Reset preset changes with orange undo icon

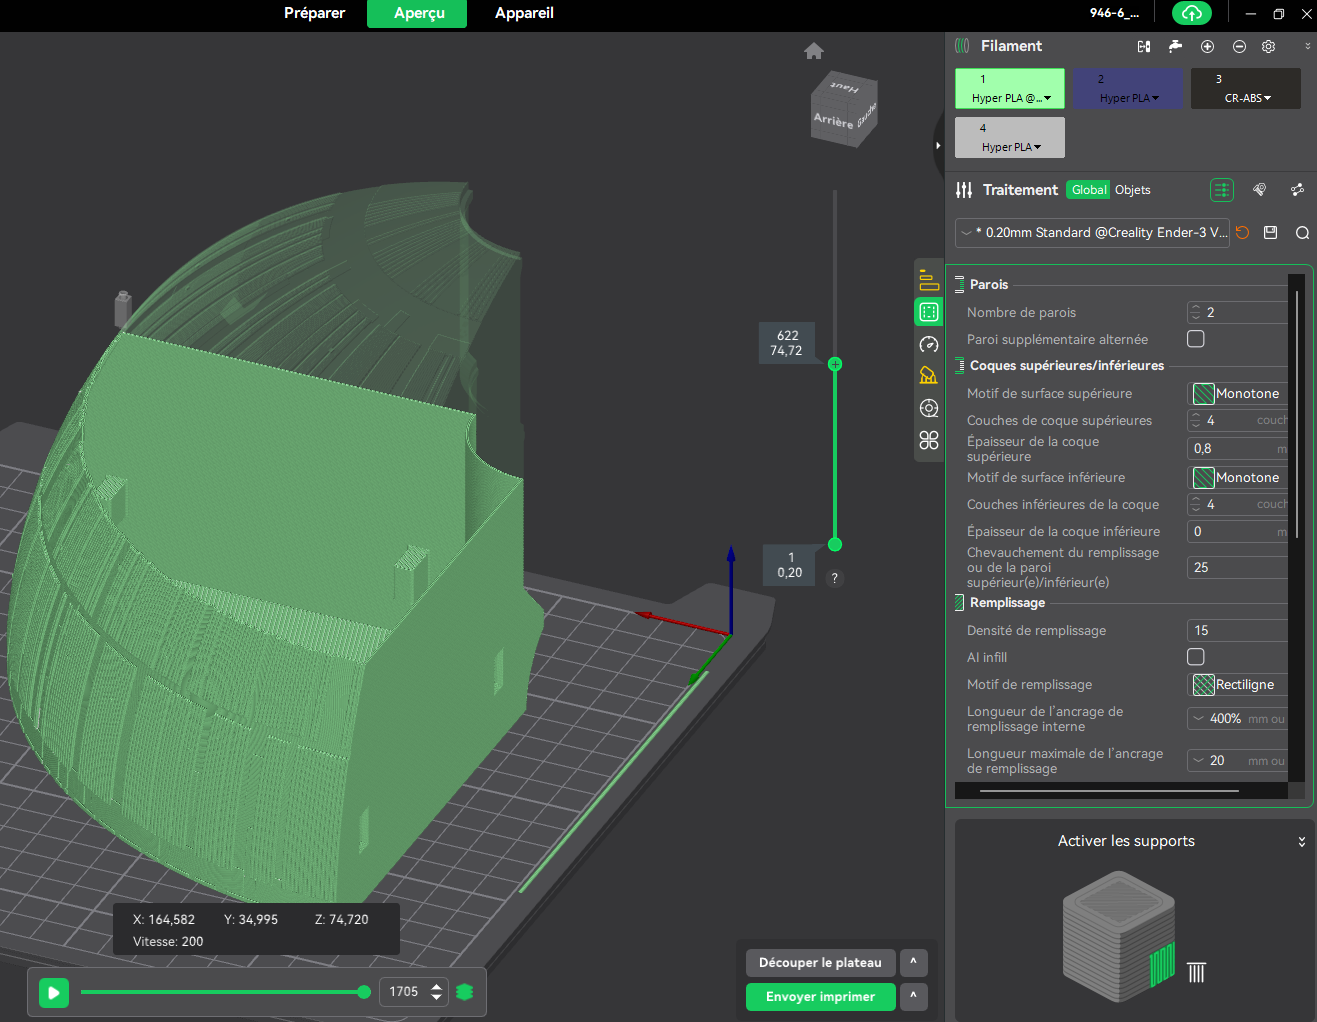[1242, 232]
